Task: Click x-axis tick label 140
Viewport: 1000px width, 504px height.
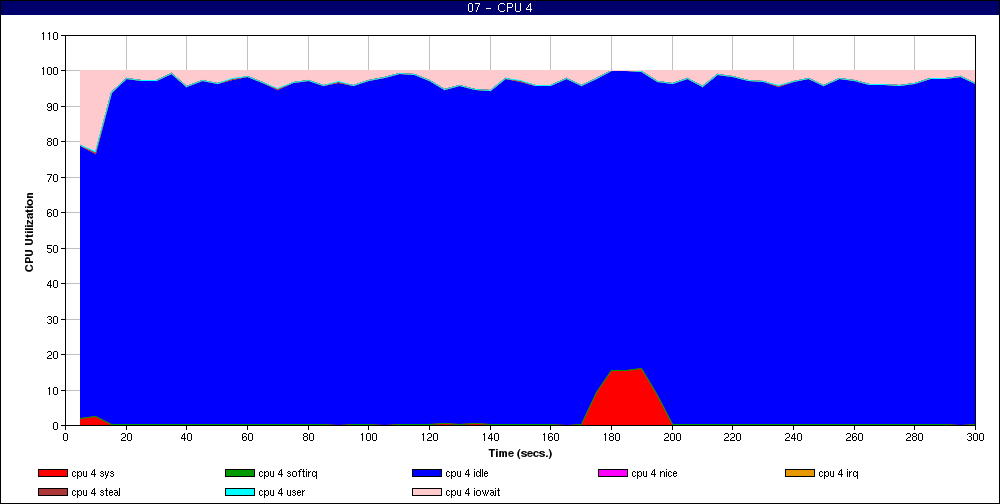Action: click(x=490, y=437)
